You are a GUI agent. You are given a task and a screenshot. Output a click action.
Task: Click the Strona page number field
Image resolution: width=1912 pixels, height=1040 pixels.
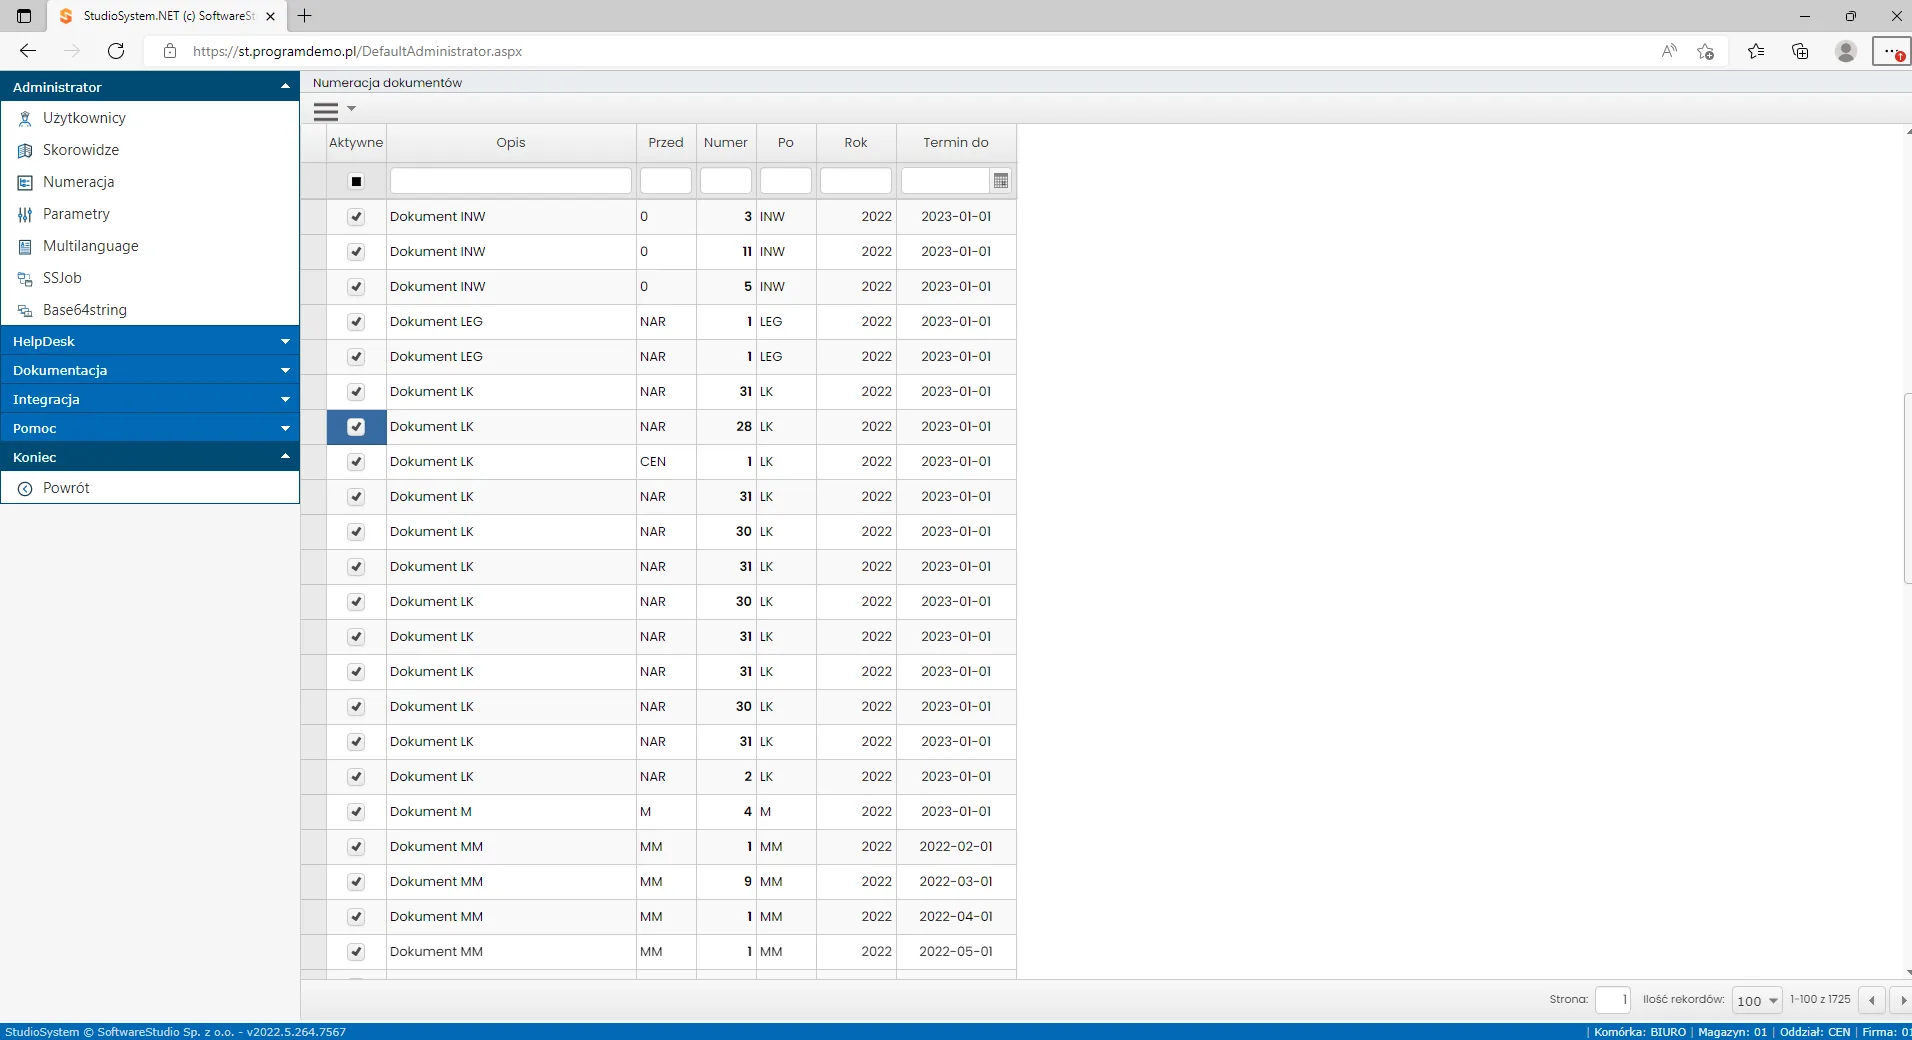click(1612, 1000)
